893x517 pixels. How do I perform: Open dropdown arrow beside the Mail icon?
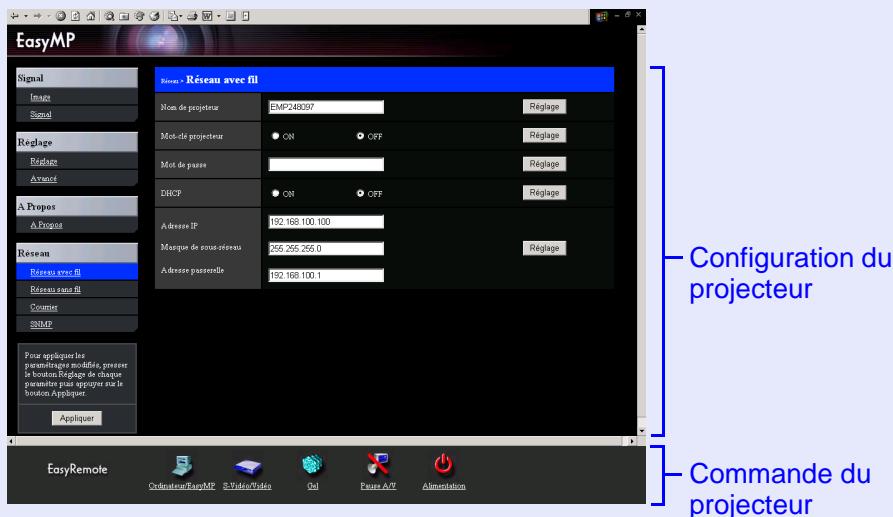tap(181, 16)
